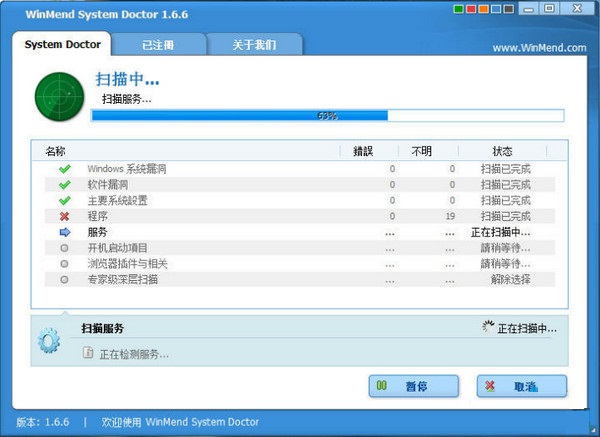This screenshot has width=600, height=437.
Task: Select the red color theme swatch
Action: [x=471, y=9]
